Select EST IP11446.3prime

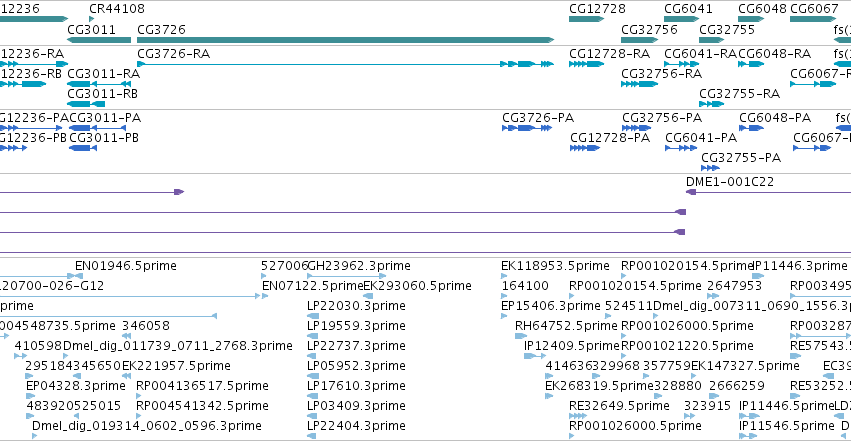click(x=801, y=266)
